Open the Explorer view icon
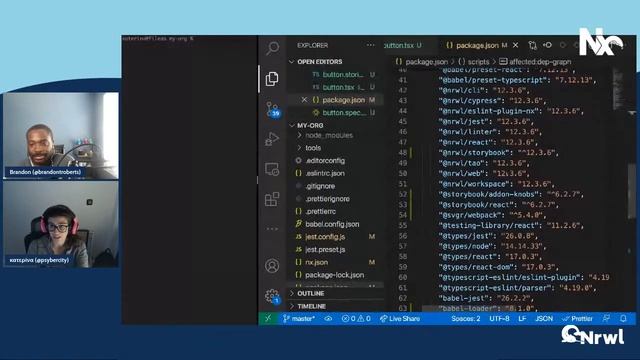The height and width of the screenshot is (360, 640). (272, 79)
